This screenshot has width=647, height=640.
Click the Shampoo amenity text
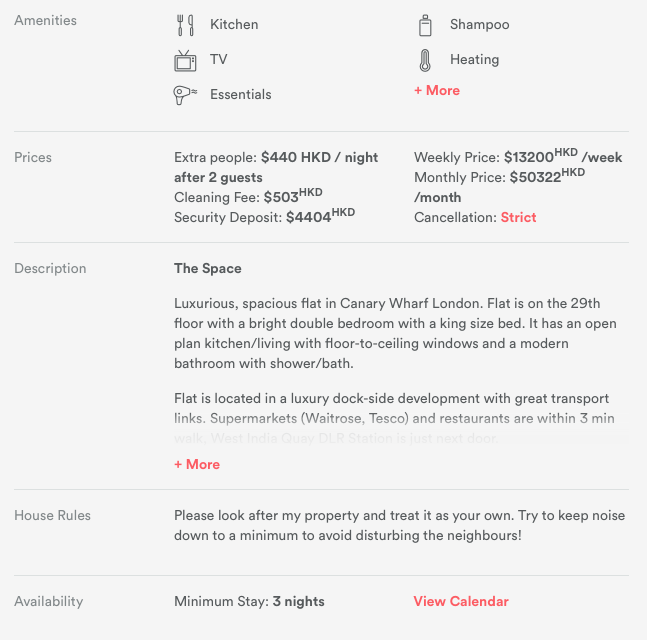pyautogui.click(x=479, y=24)
